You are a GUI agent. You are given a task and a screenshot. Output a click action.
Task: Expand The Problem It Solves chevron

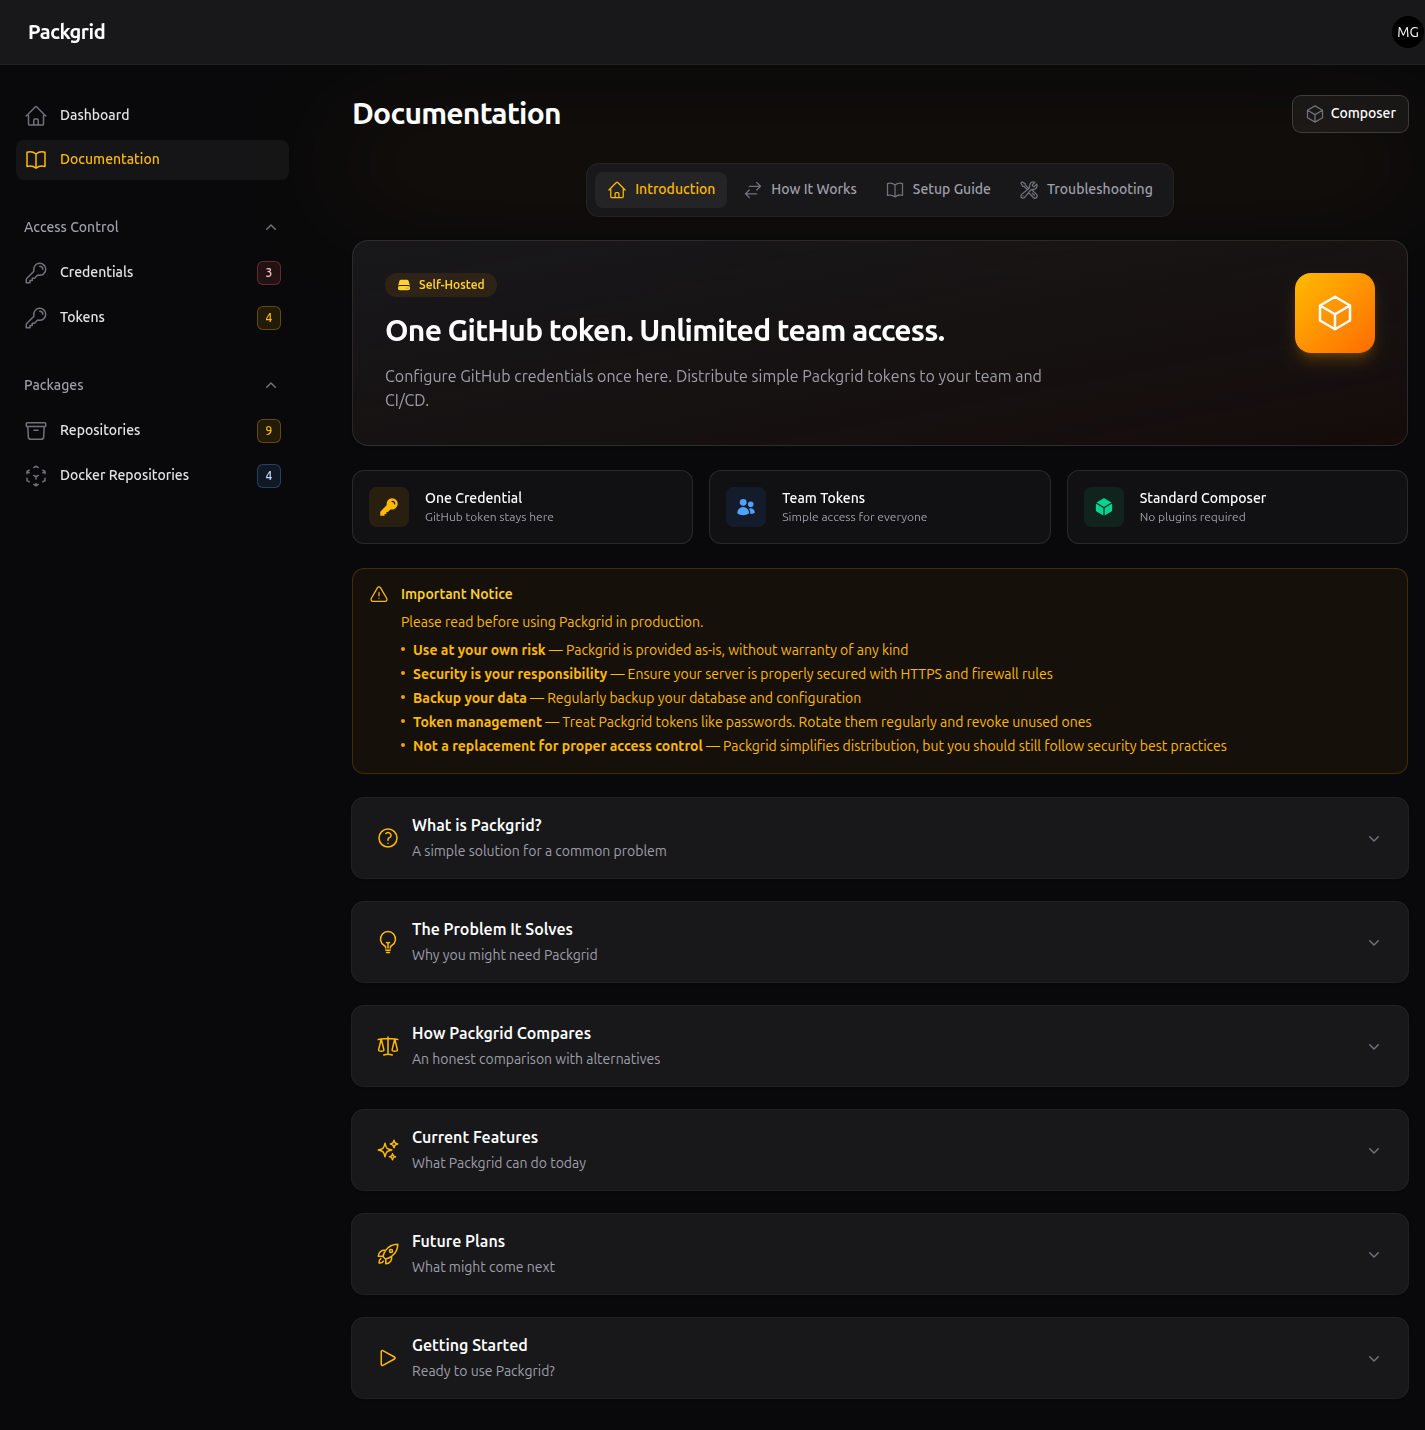[1374, 942]
